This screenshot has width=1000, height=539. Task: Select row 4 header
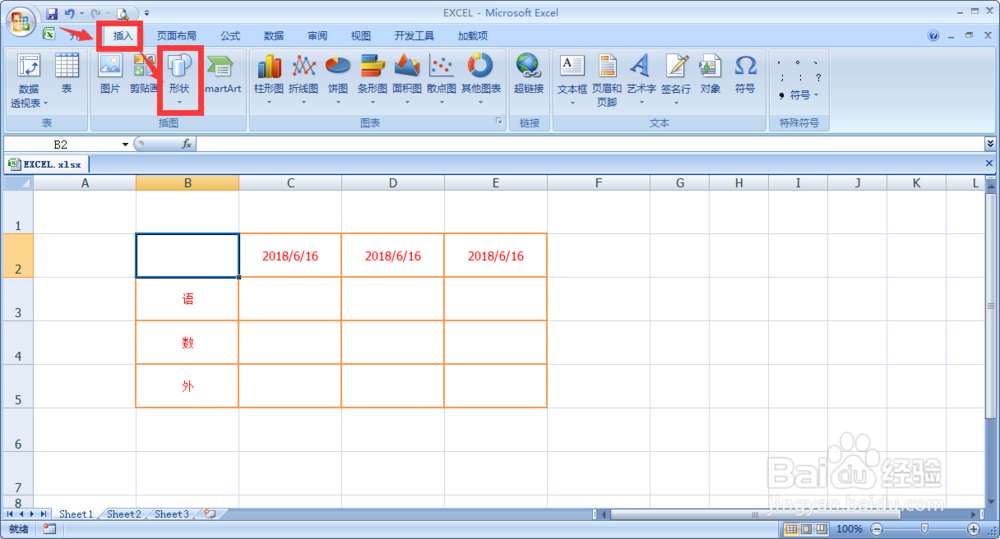click(18, 343)
